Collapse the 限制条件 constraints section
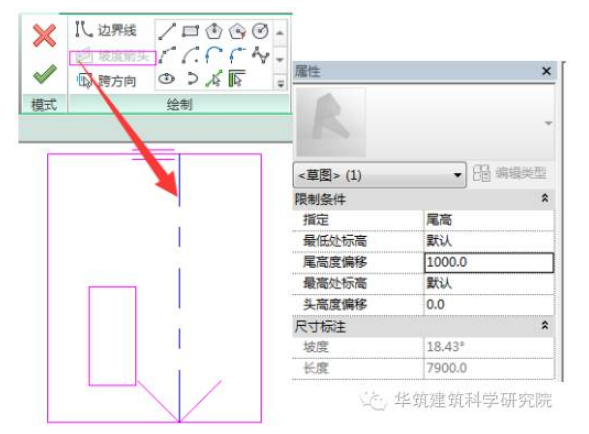The height and width of the screenshot is (434, 589). click(x=545, y=198)
